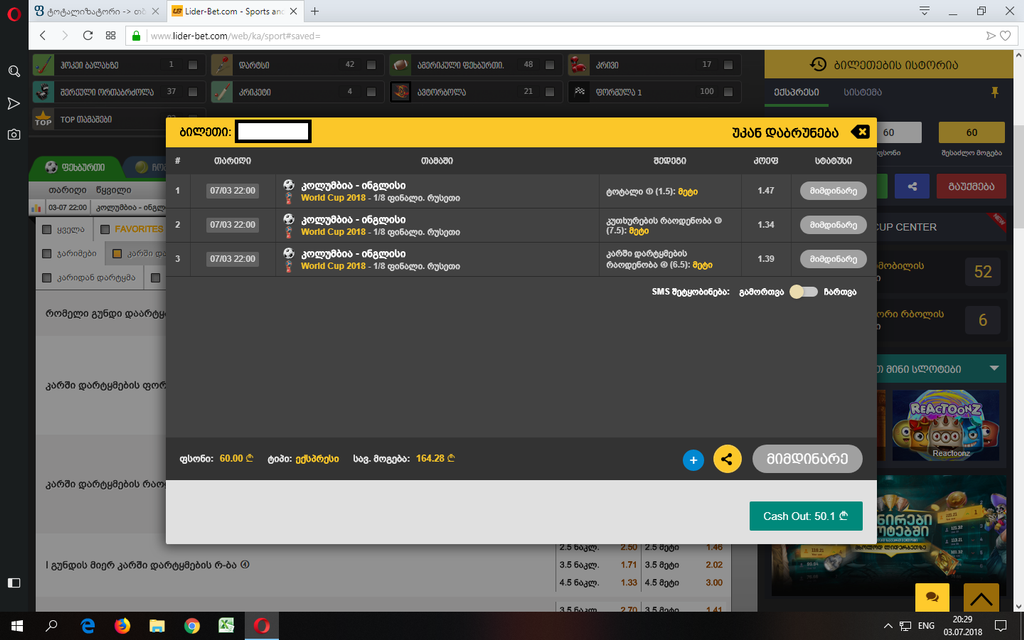Open Opera tab menu dropdown in title bar
This screenshot has height=640, width=1024.
click(924, 11)
